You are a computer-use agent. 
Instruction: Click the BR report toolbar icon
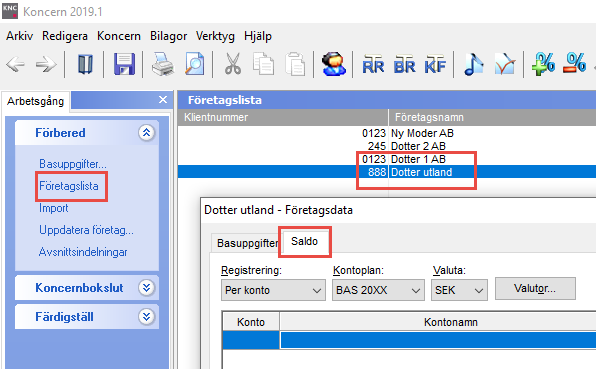pos(404,65)
